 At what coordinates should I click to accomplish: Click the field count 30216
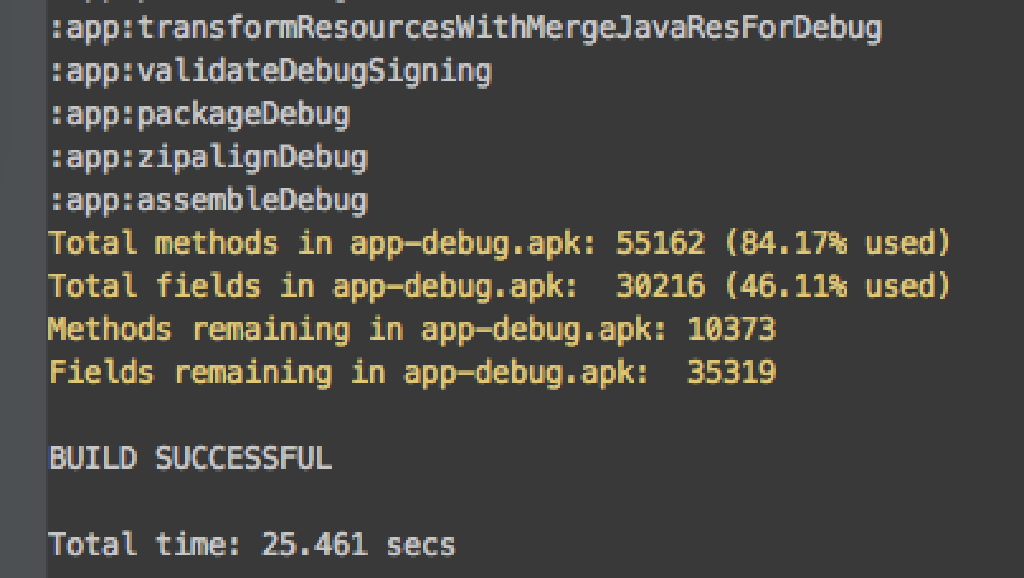(660, 287)
